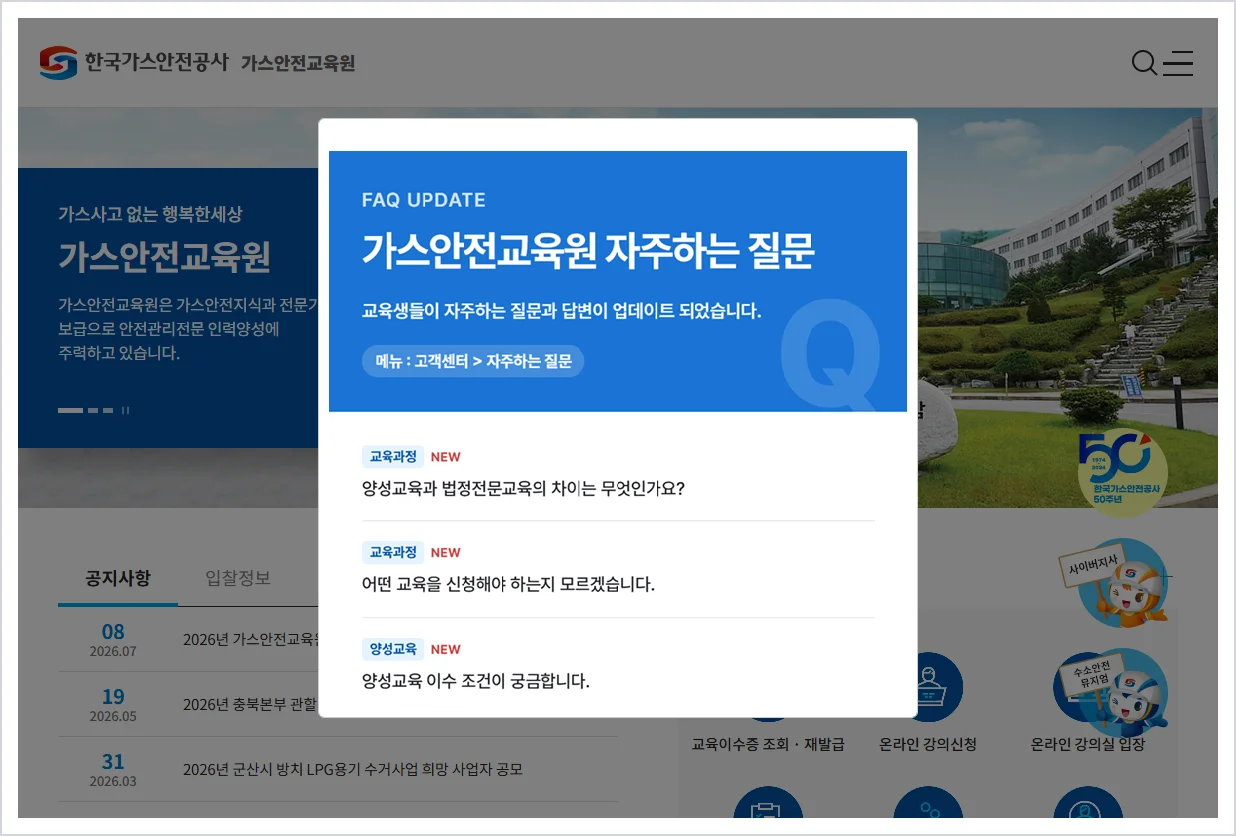This screenshot has width=1236, height=836.
Task: Open FAQ 어떤 교육을 신청해야 하는지 모르겠습니다.
Action: click(508, 584)
